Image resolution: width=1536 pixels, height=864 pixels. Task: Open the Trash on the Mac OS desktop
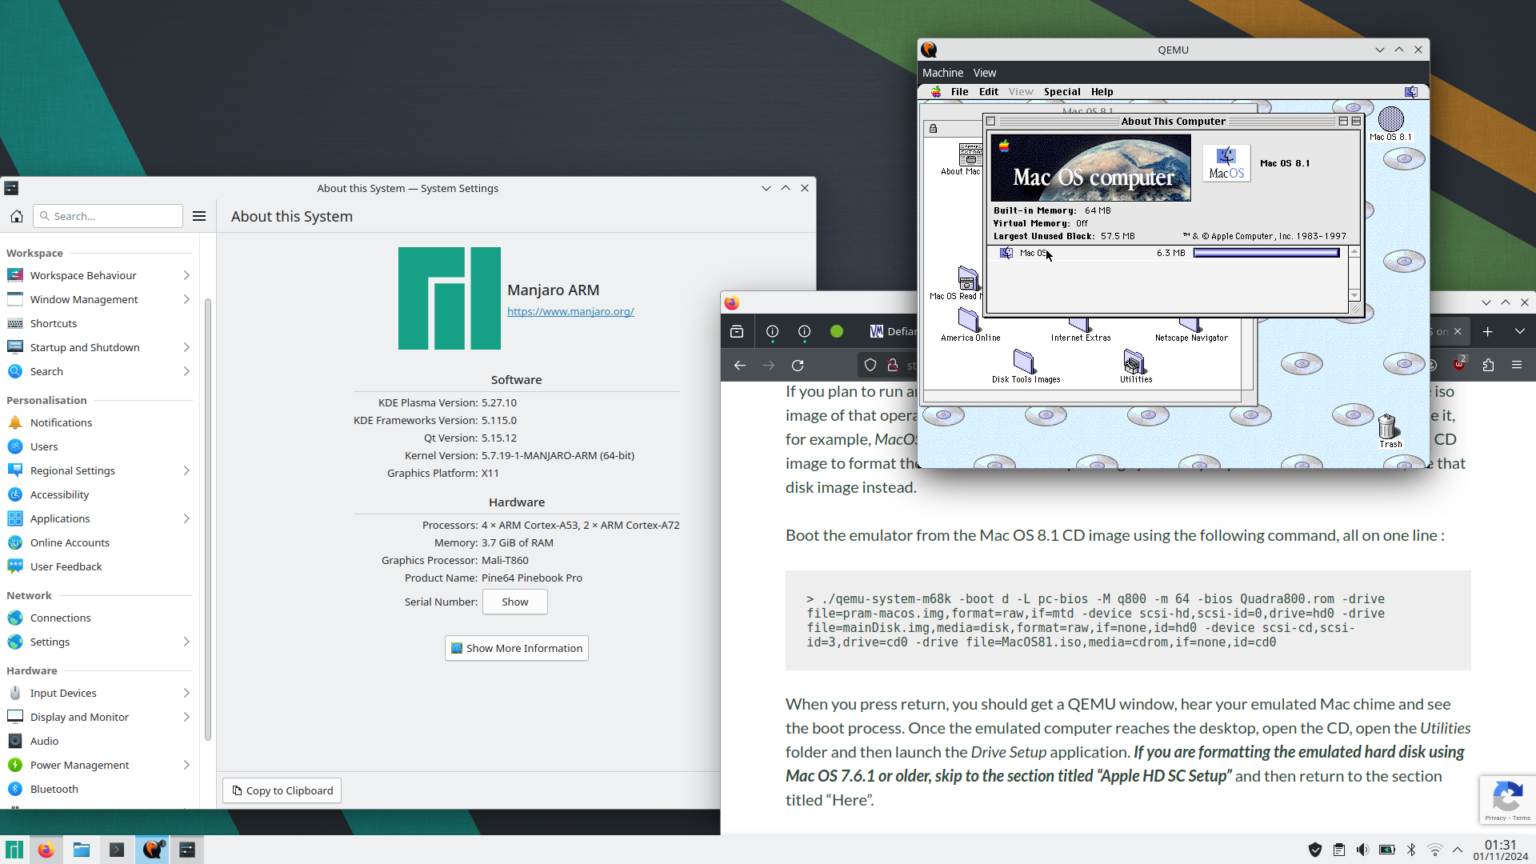(x=1389, y=425)
